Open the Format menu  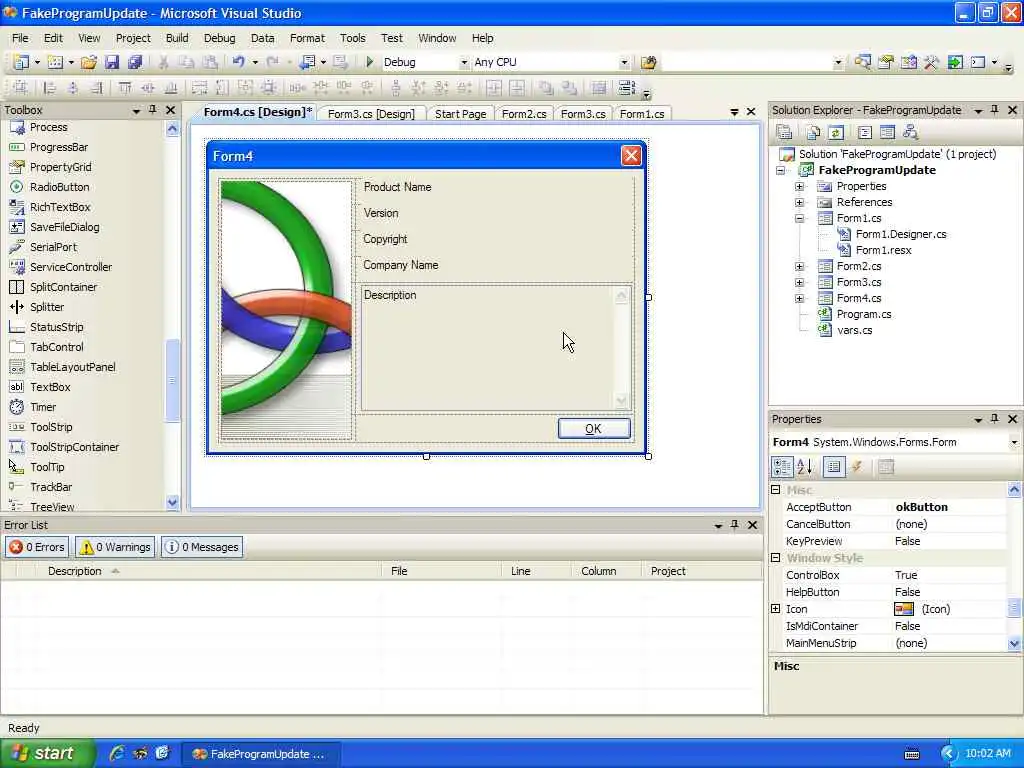[307, 38]
